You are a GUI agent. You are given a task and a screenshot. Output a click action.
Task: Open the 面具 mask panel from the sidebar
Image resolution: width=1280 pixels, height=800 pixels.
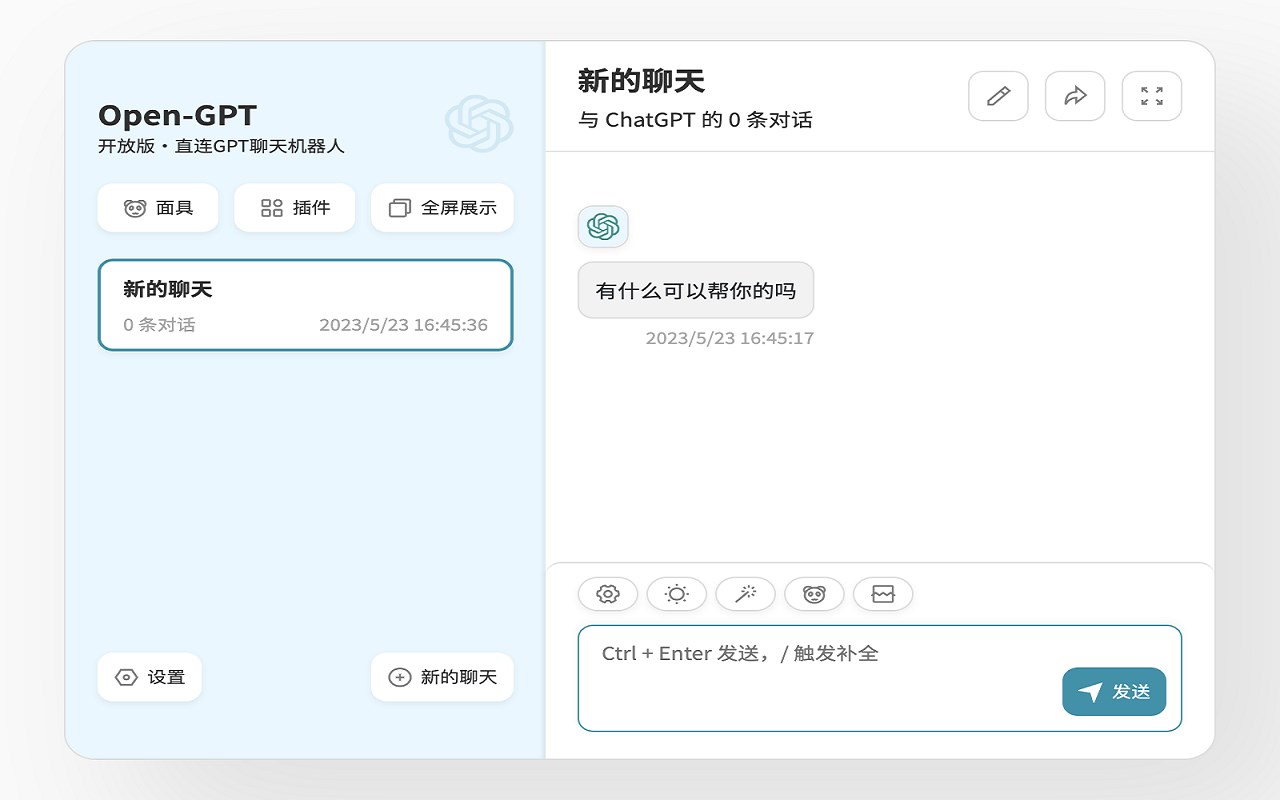tap(157, 207)
